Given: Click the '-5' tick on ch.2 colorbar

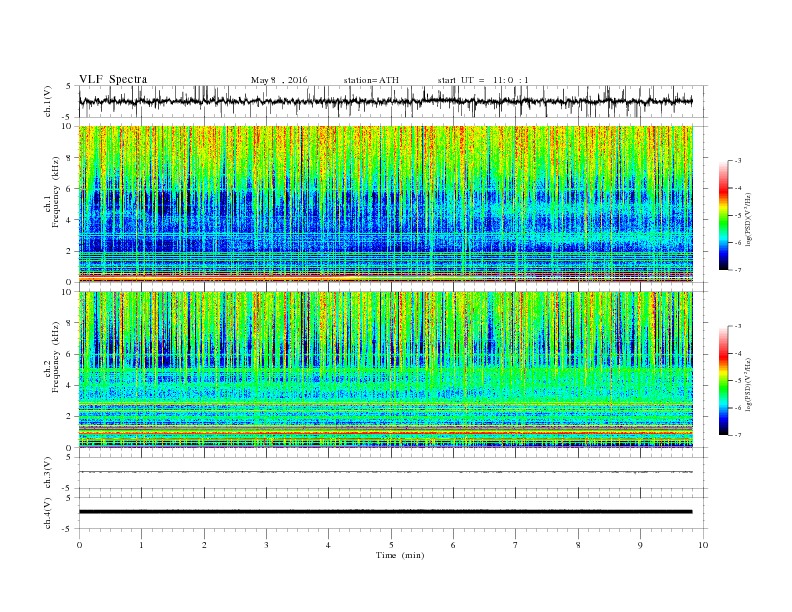Looking at the screenshot, I should (x=738, y=381).
